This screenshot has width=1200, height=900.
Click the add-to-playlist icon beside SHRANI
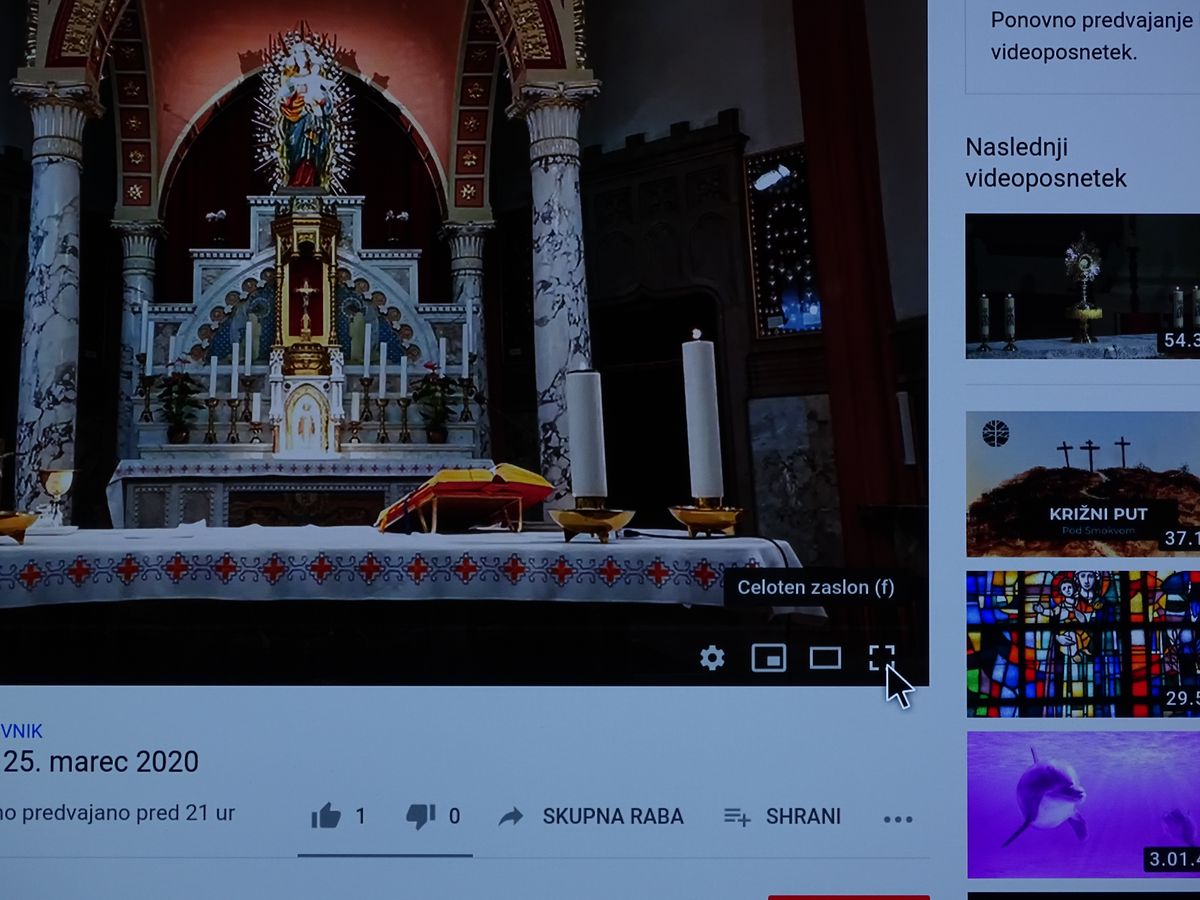tap(737, 817)
